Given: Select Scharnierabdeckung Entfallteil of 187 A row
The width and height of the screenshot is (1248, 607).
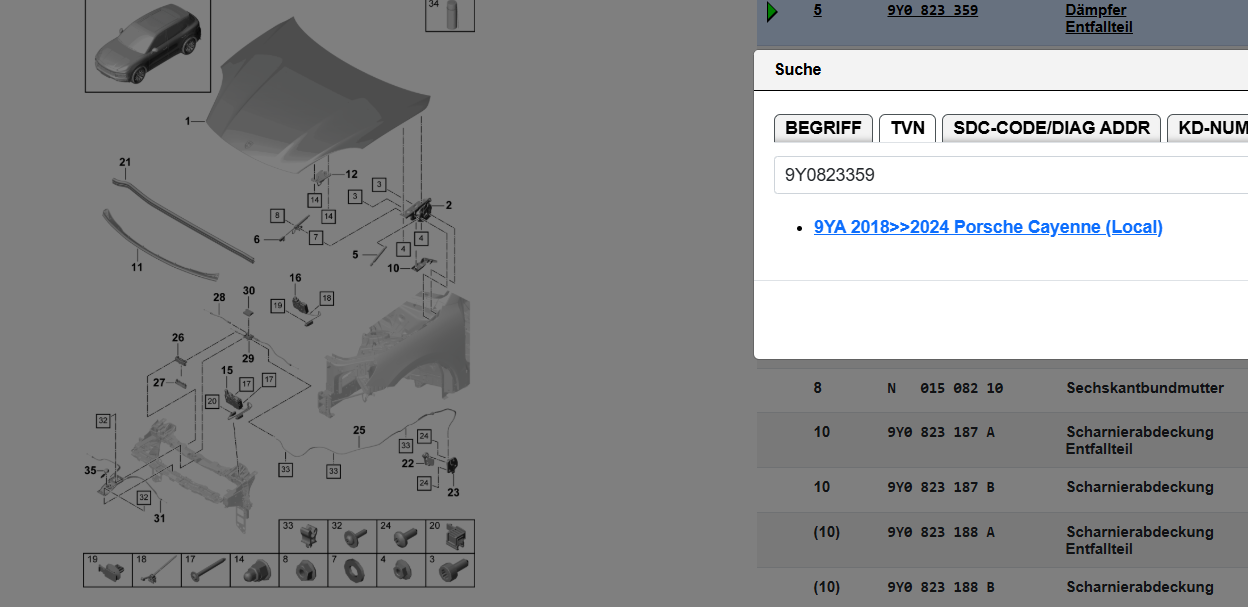Looking at the screenshot, I should [1140, 441].
